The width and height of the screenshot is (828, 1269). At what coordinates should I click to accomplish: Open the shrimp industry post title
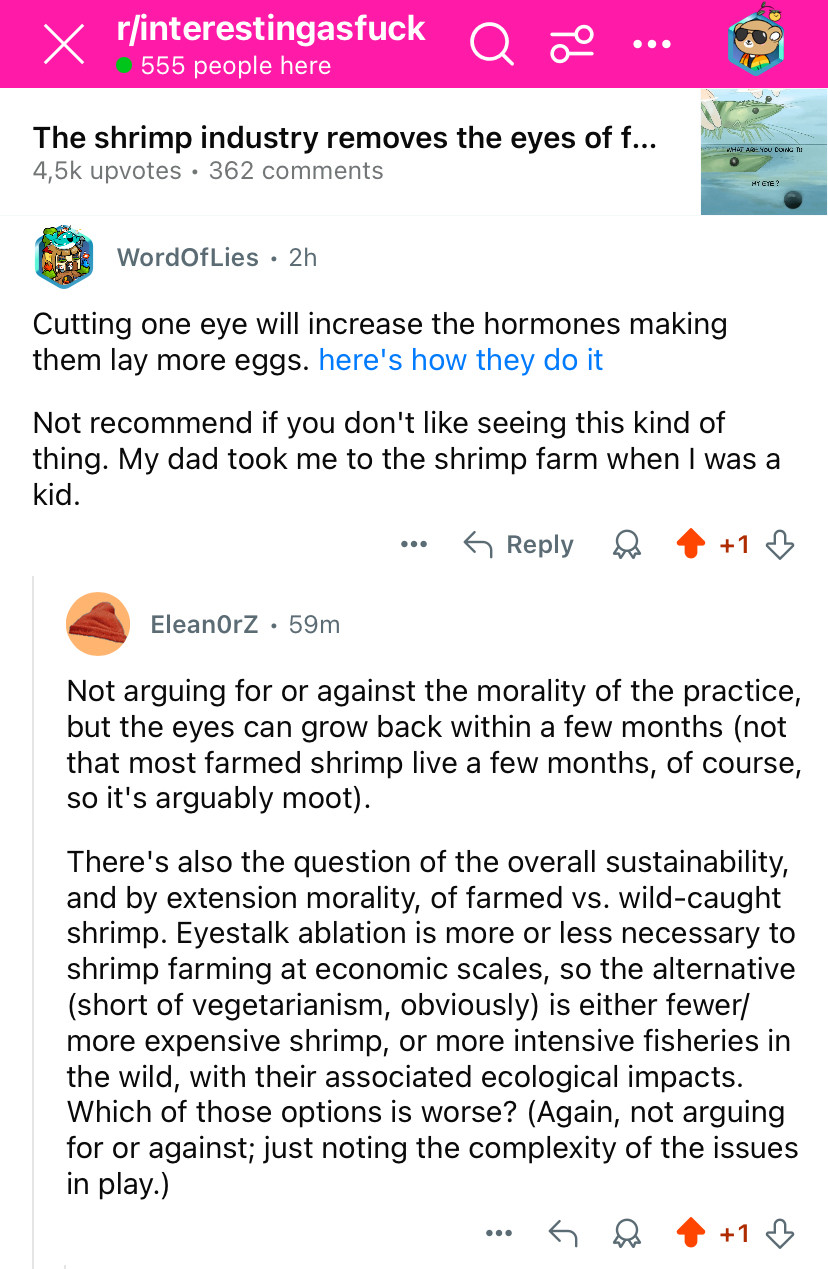coord(345,138)
